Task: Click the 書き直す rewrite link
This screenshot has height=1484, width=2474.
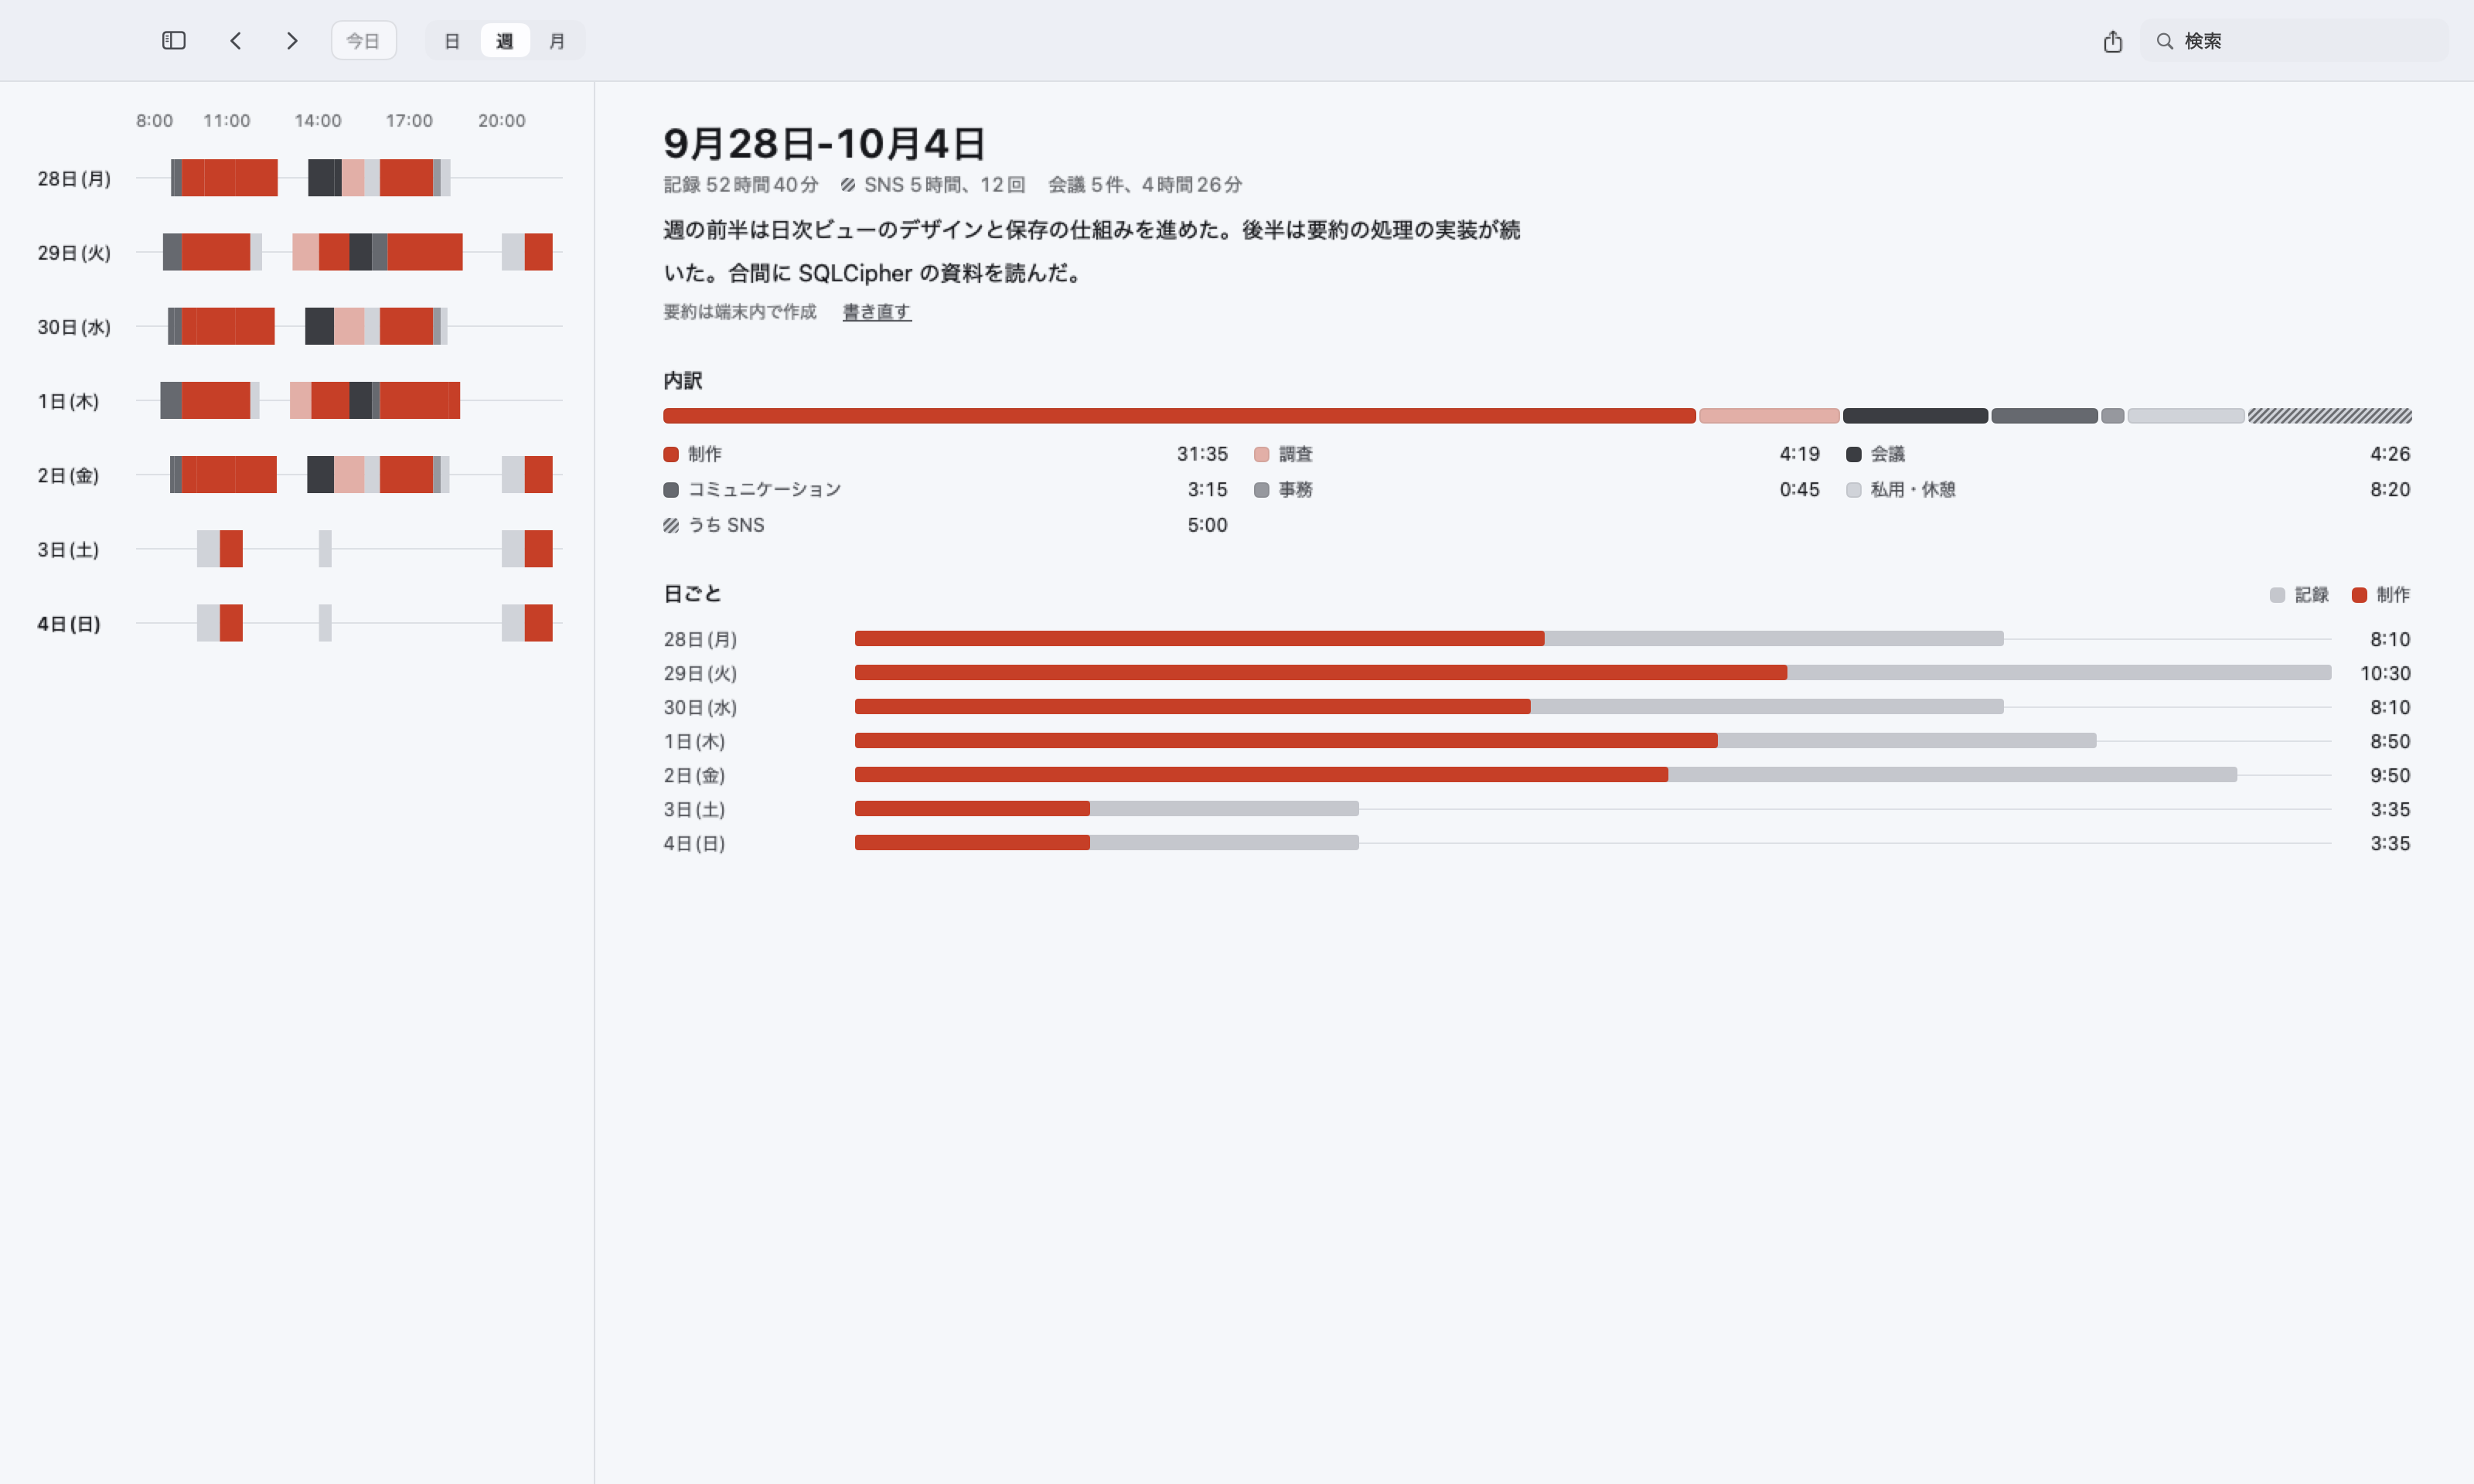Action: pos(877,312)
